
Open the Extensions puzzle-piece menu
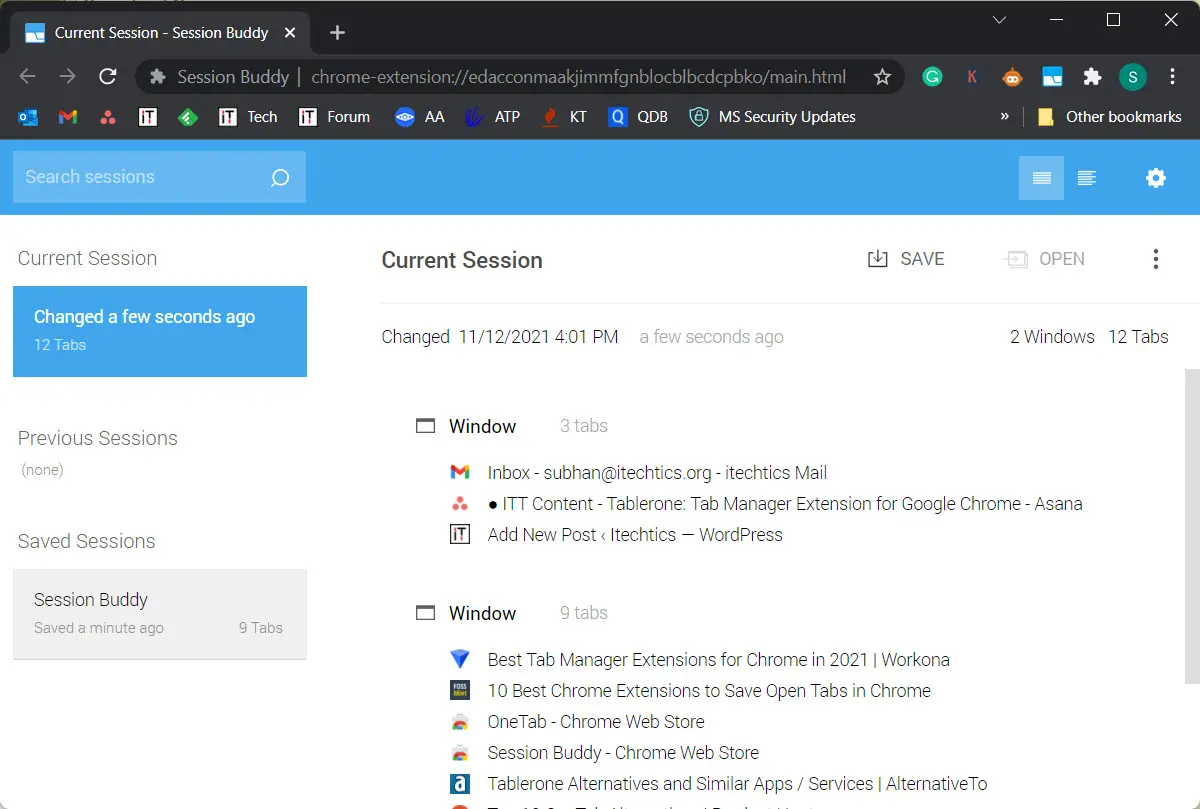coord(1092,77)
